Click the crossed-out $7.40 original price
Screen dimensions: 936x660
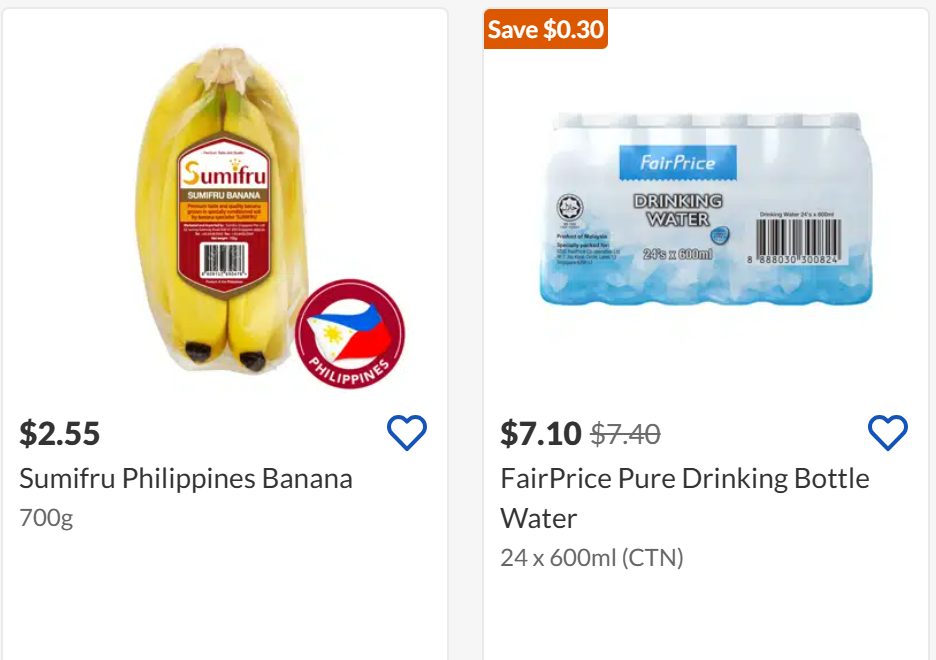625,434
